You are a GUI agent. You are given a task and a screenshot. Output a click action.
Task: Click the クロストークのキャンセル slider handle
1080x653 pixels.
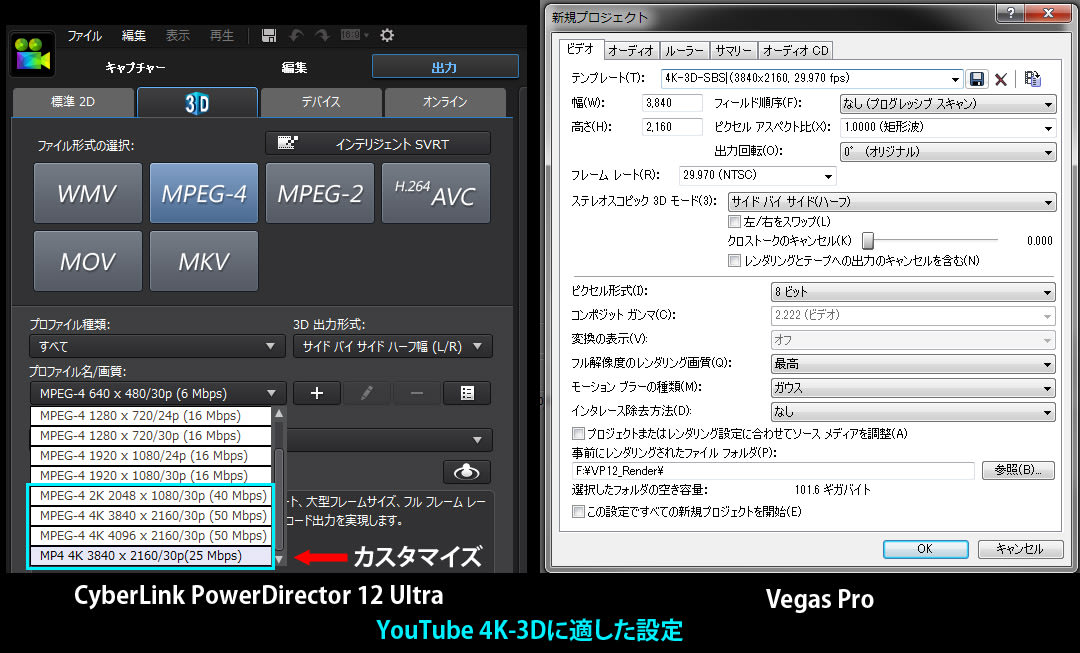[x=869, y=240]
